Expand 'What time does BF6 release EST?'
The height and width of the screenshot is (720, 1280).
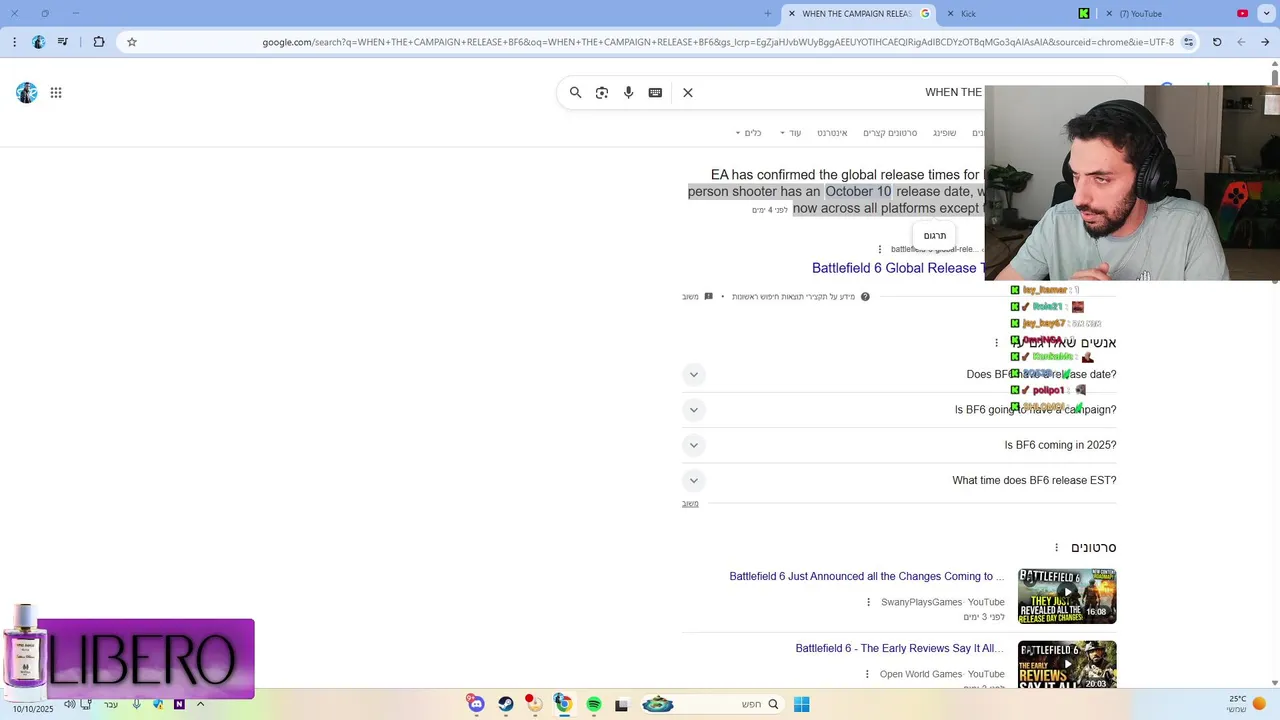pos(899,481)
